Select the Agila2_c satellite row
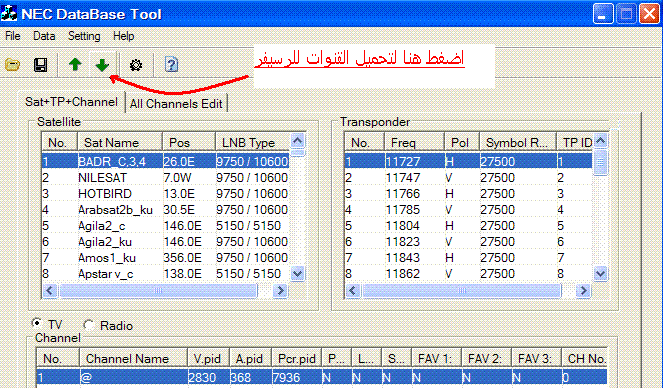664x390 pixels. pos(166,226)
